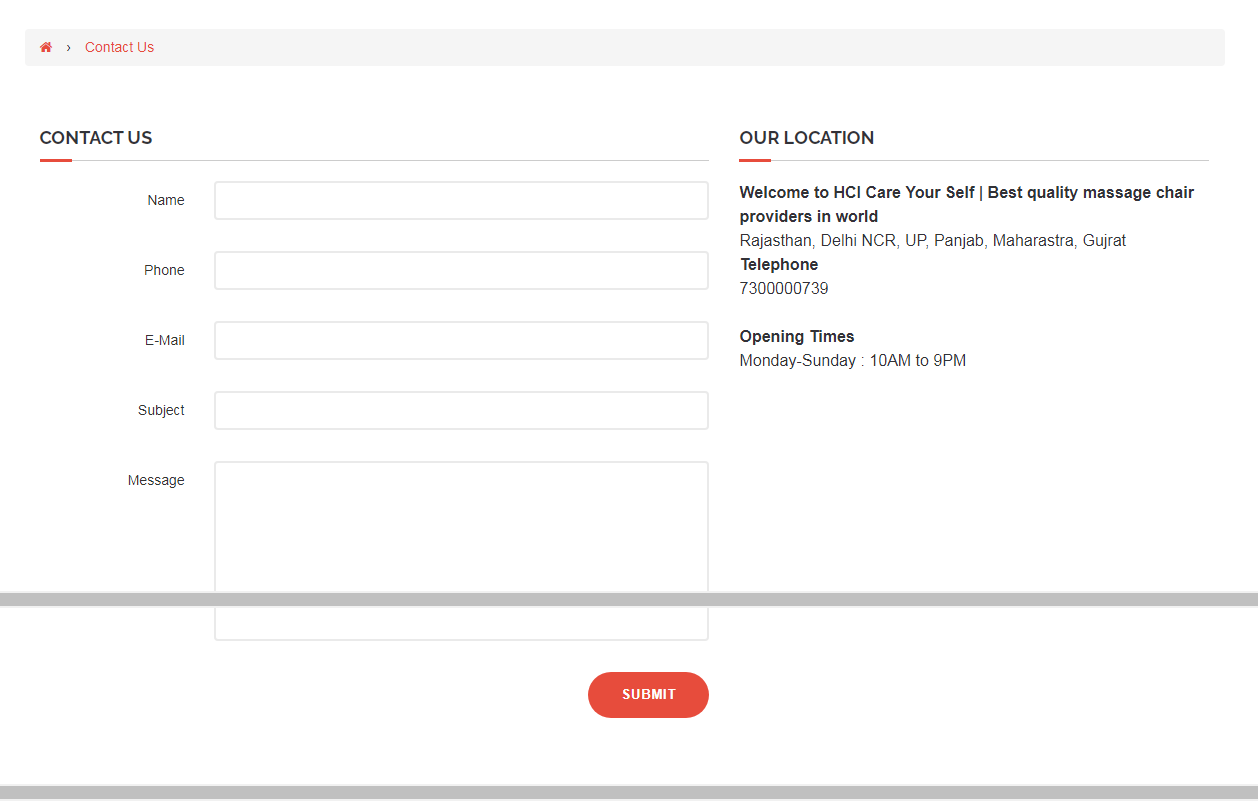The image size is (1258, 801).
Task: Click into the Name input field
Action: 461,200
